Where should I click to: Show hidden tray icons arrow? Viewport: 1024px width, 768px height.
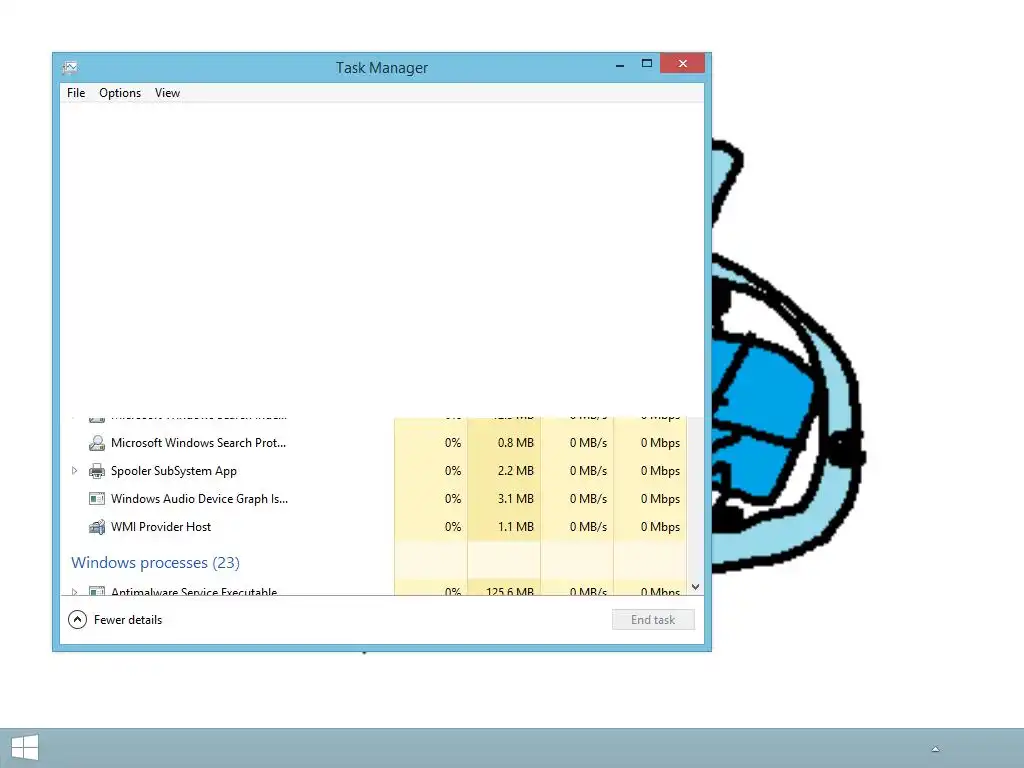pos(935,749)
